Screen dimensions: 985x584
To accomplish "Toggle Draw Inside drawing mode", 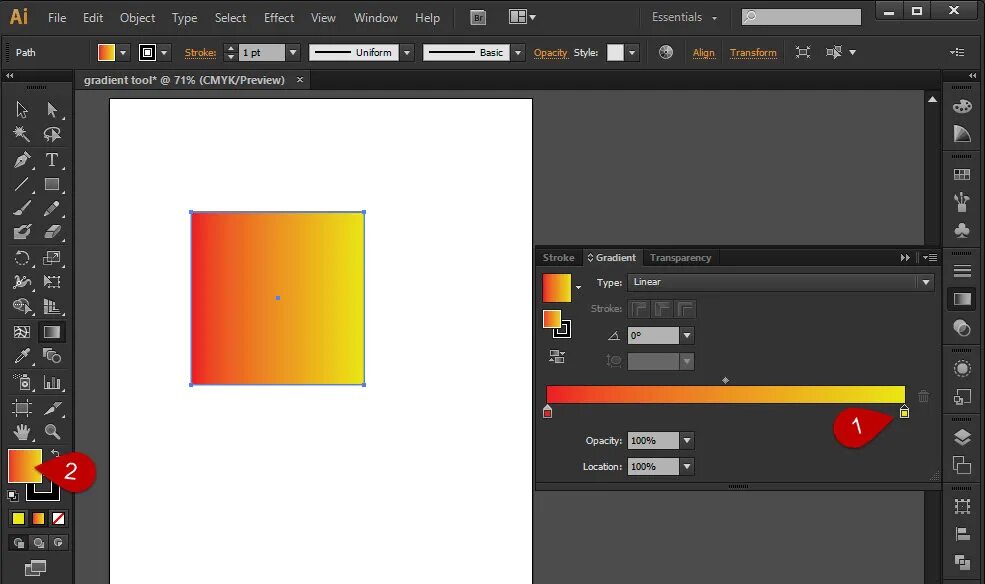I will pos(58,543).
